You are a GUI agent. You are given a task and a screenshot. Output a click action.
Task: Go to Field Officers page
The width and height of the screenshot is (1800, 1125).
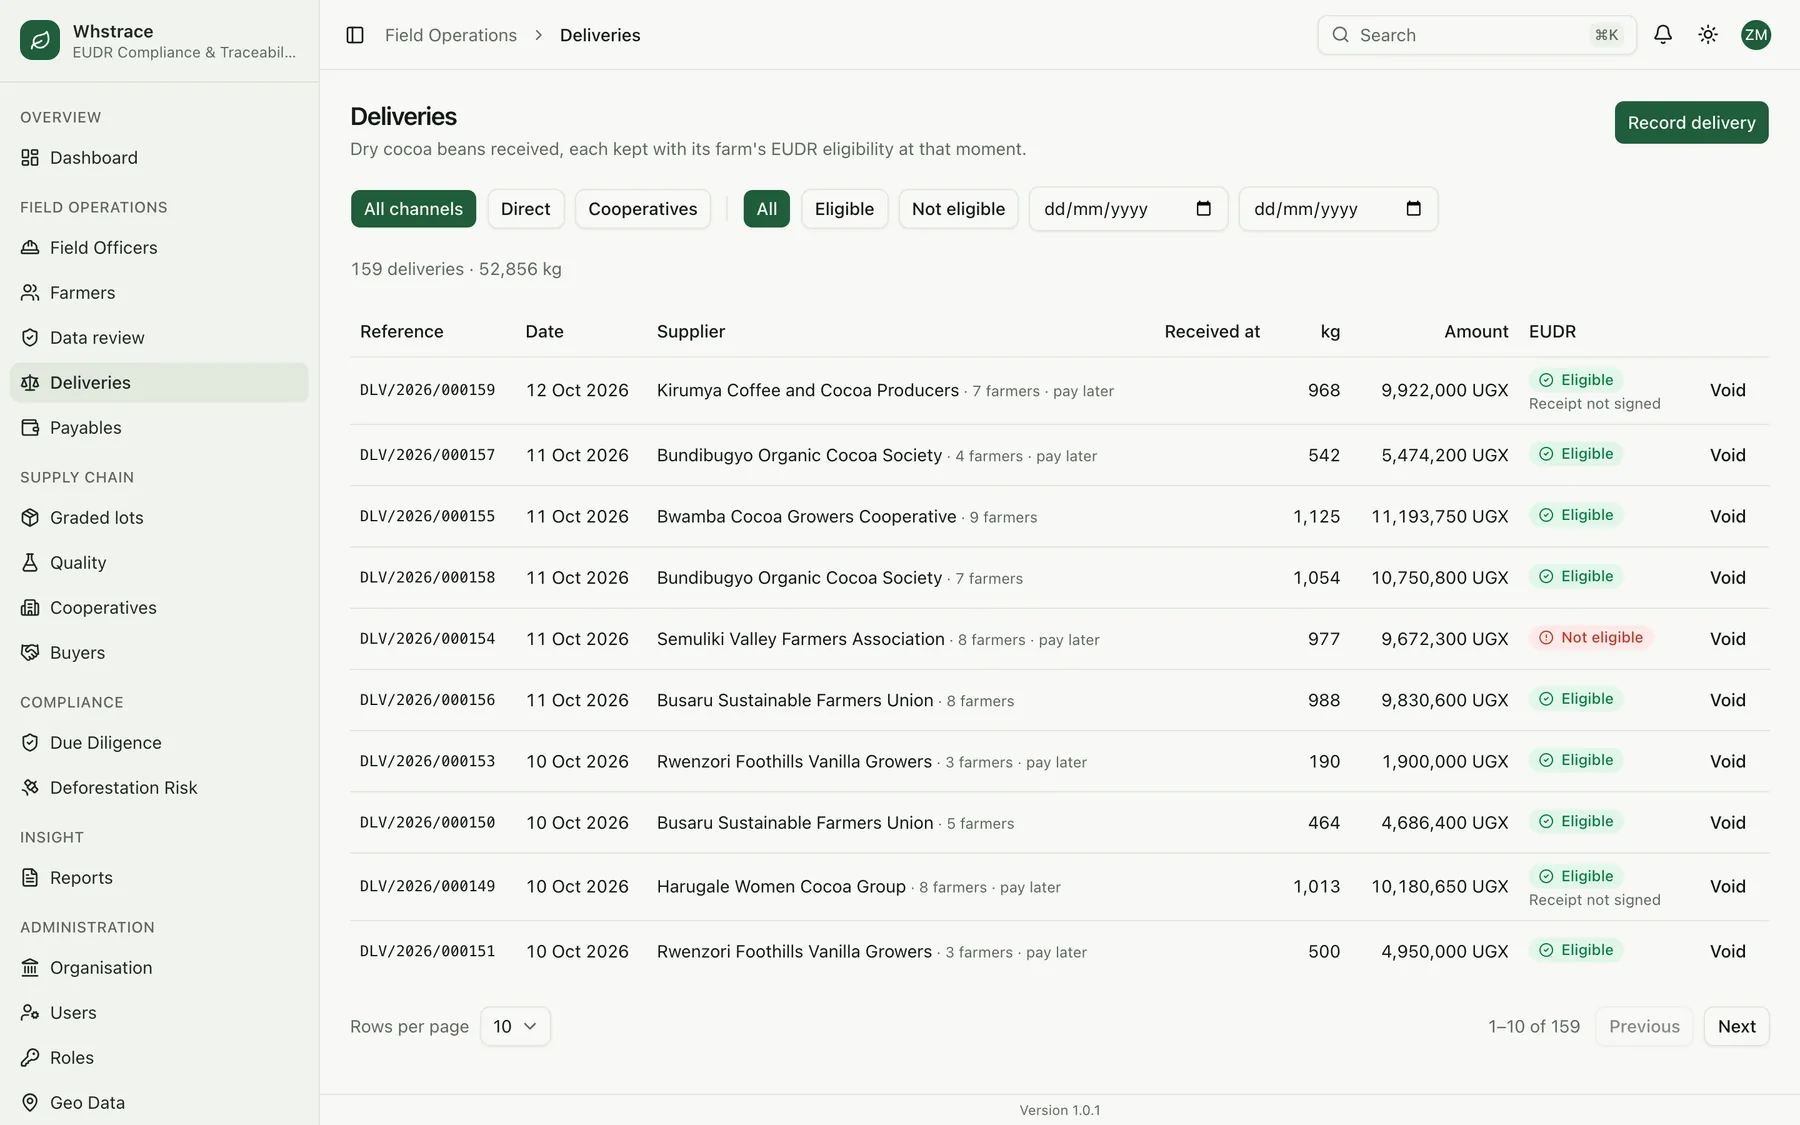point(159,248)
